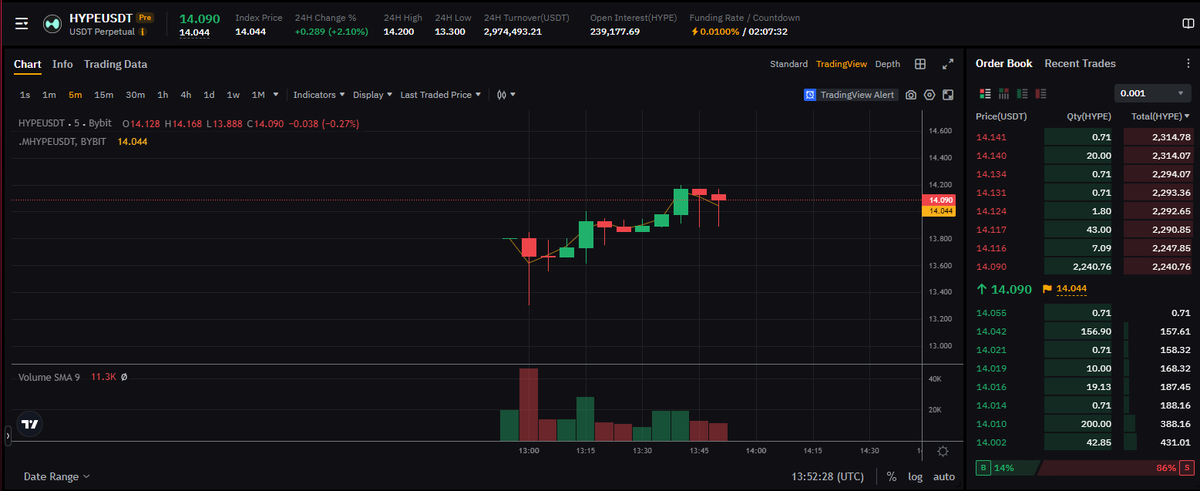The image size is (1200, 491).
Task: Switch to the Recent Trades tab
Action: pos(1080,64)
